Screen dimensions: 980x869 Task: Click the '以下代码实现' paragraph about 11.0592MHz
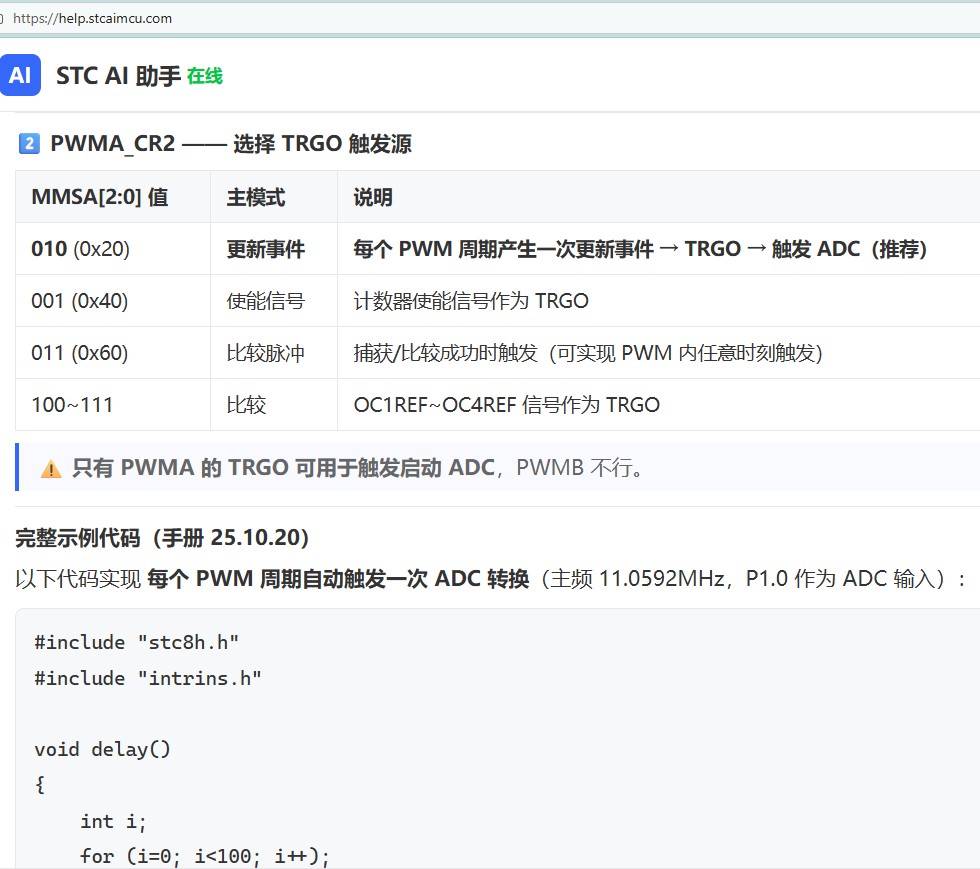[x=491, y=578]
